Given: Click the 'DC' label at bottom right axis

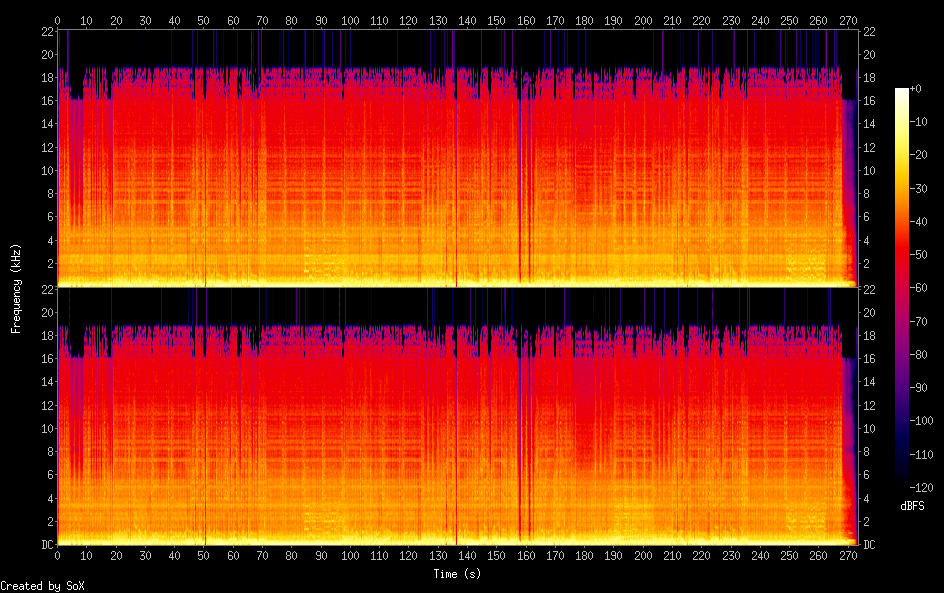Looking at the screenshot, I should coord(870,545).
